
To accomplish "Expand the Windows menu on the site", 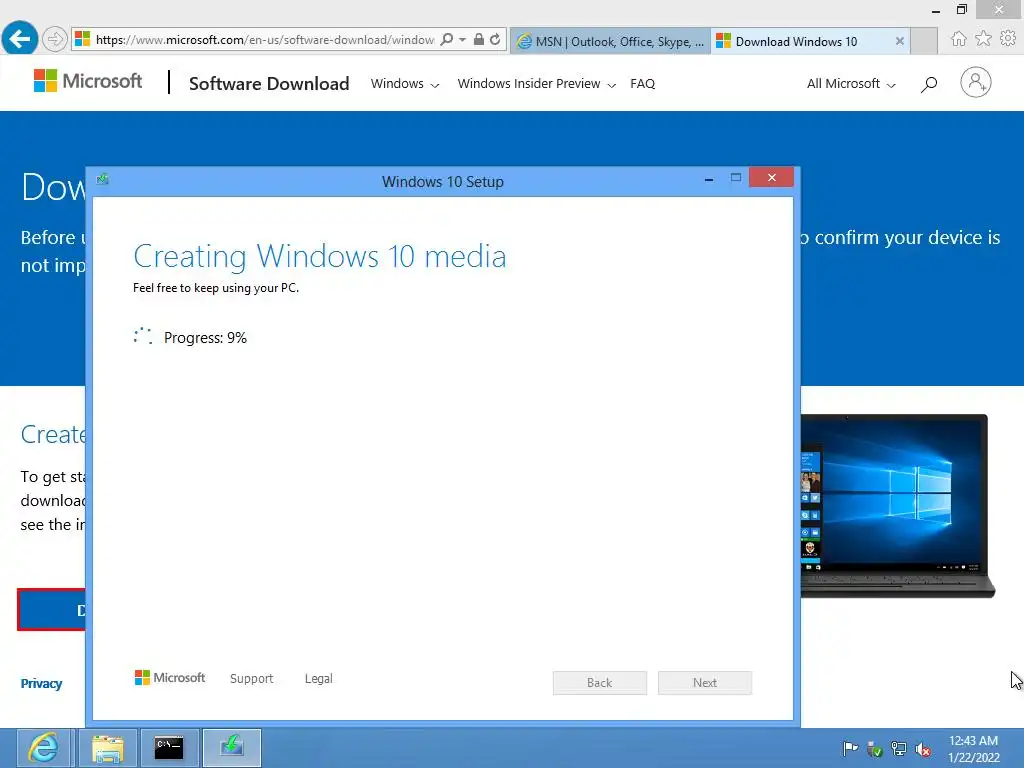I will click(405, 84).
